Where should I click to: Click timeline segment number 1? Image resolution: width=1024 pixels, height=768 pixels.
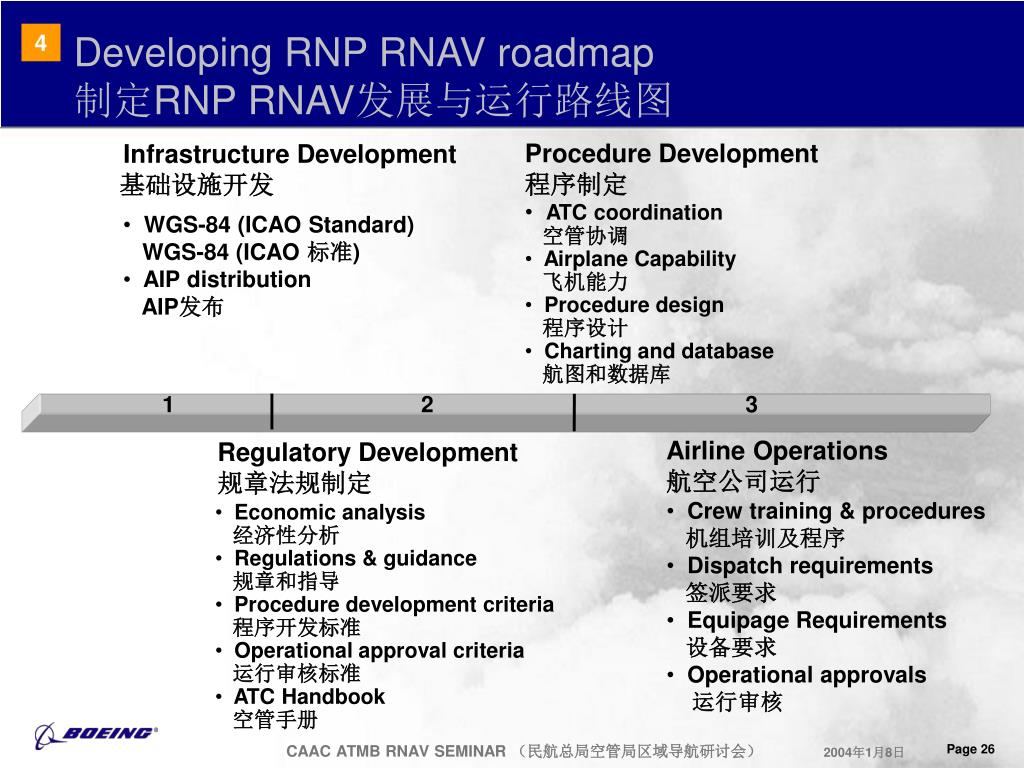click(x=168, y=405)
